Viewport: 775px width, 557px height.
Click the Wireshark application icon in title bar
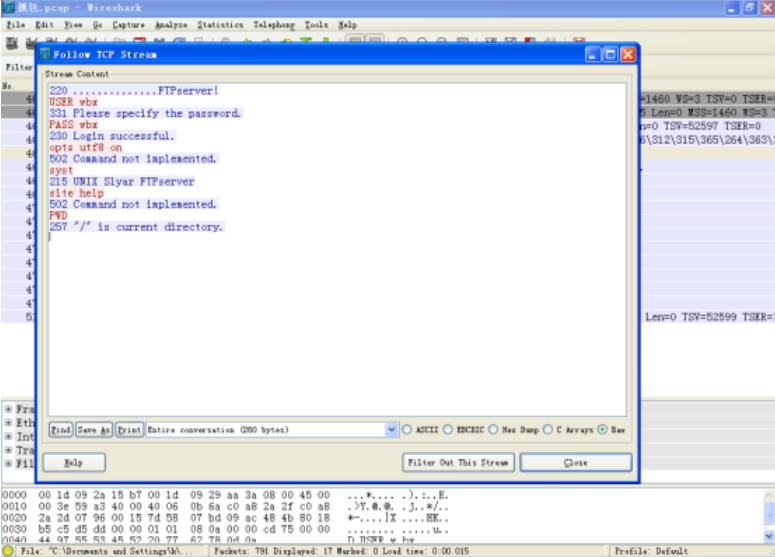[8, 7]
